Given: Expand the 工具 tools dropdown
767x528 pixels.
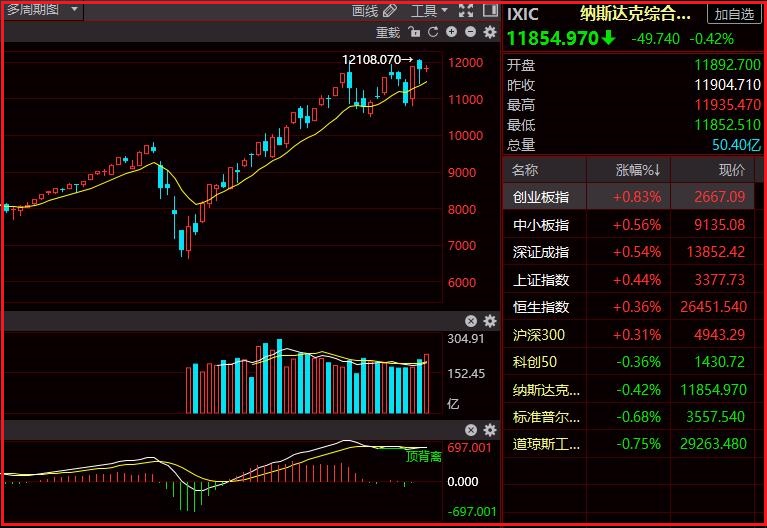Looking at the screenshot, I should click(429, 10).
